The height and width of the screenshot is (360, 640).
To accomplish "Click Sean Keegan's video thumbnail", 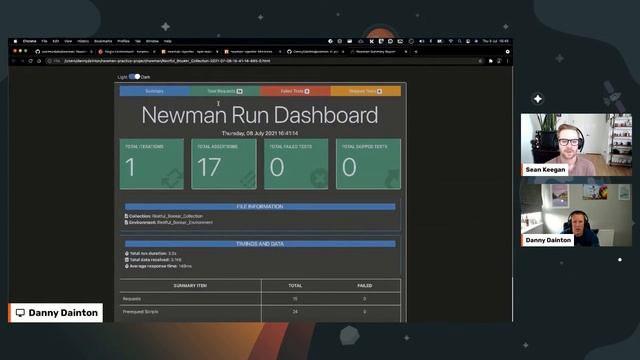I will [576, 145].
